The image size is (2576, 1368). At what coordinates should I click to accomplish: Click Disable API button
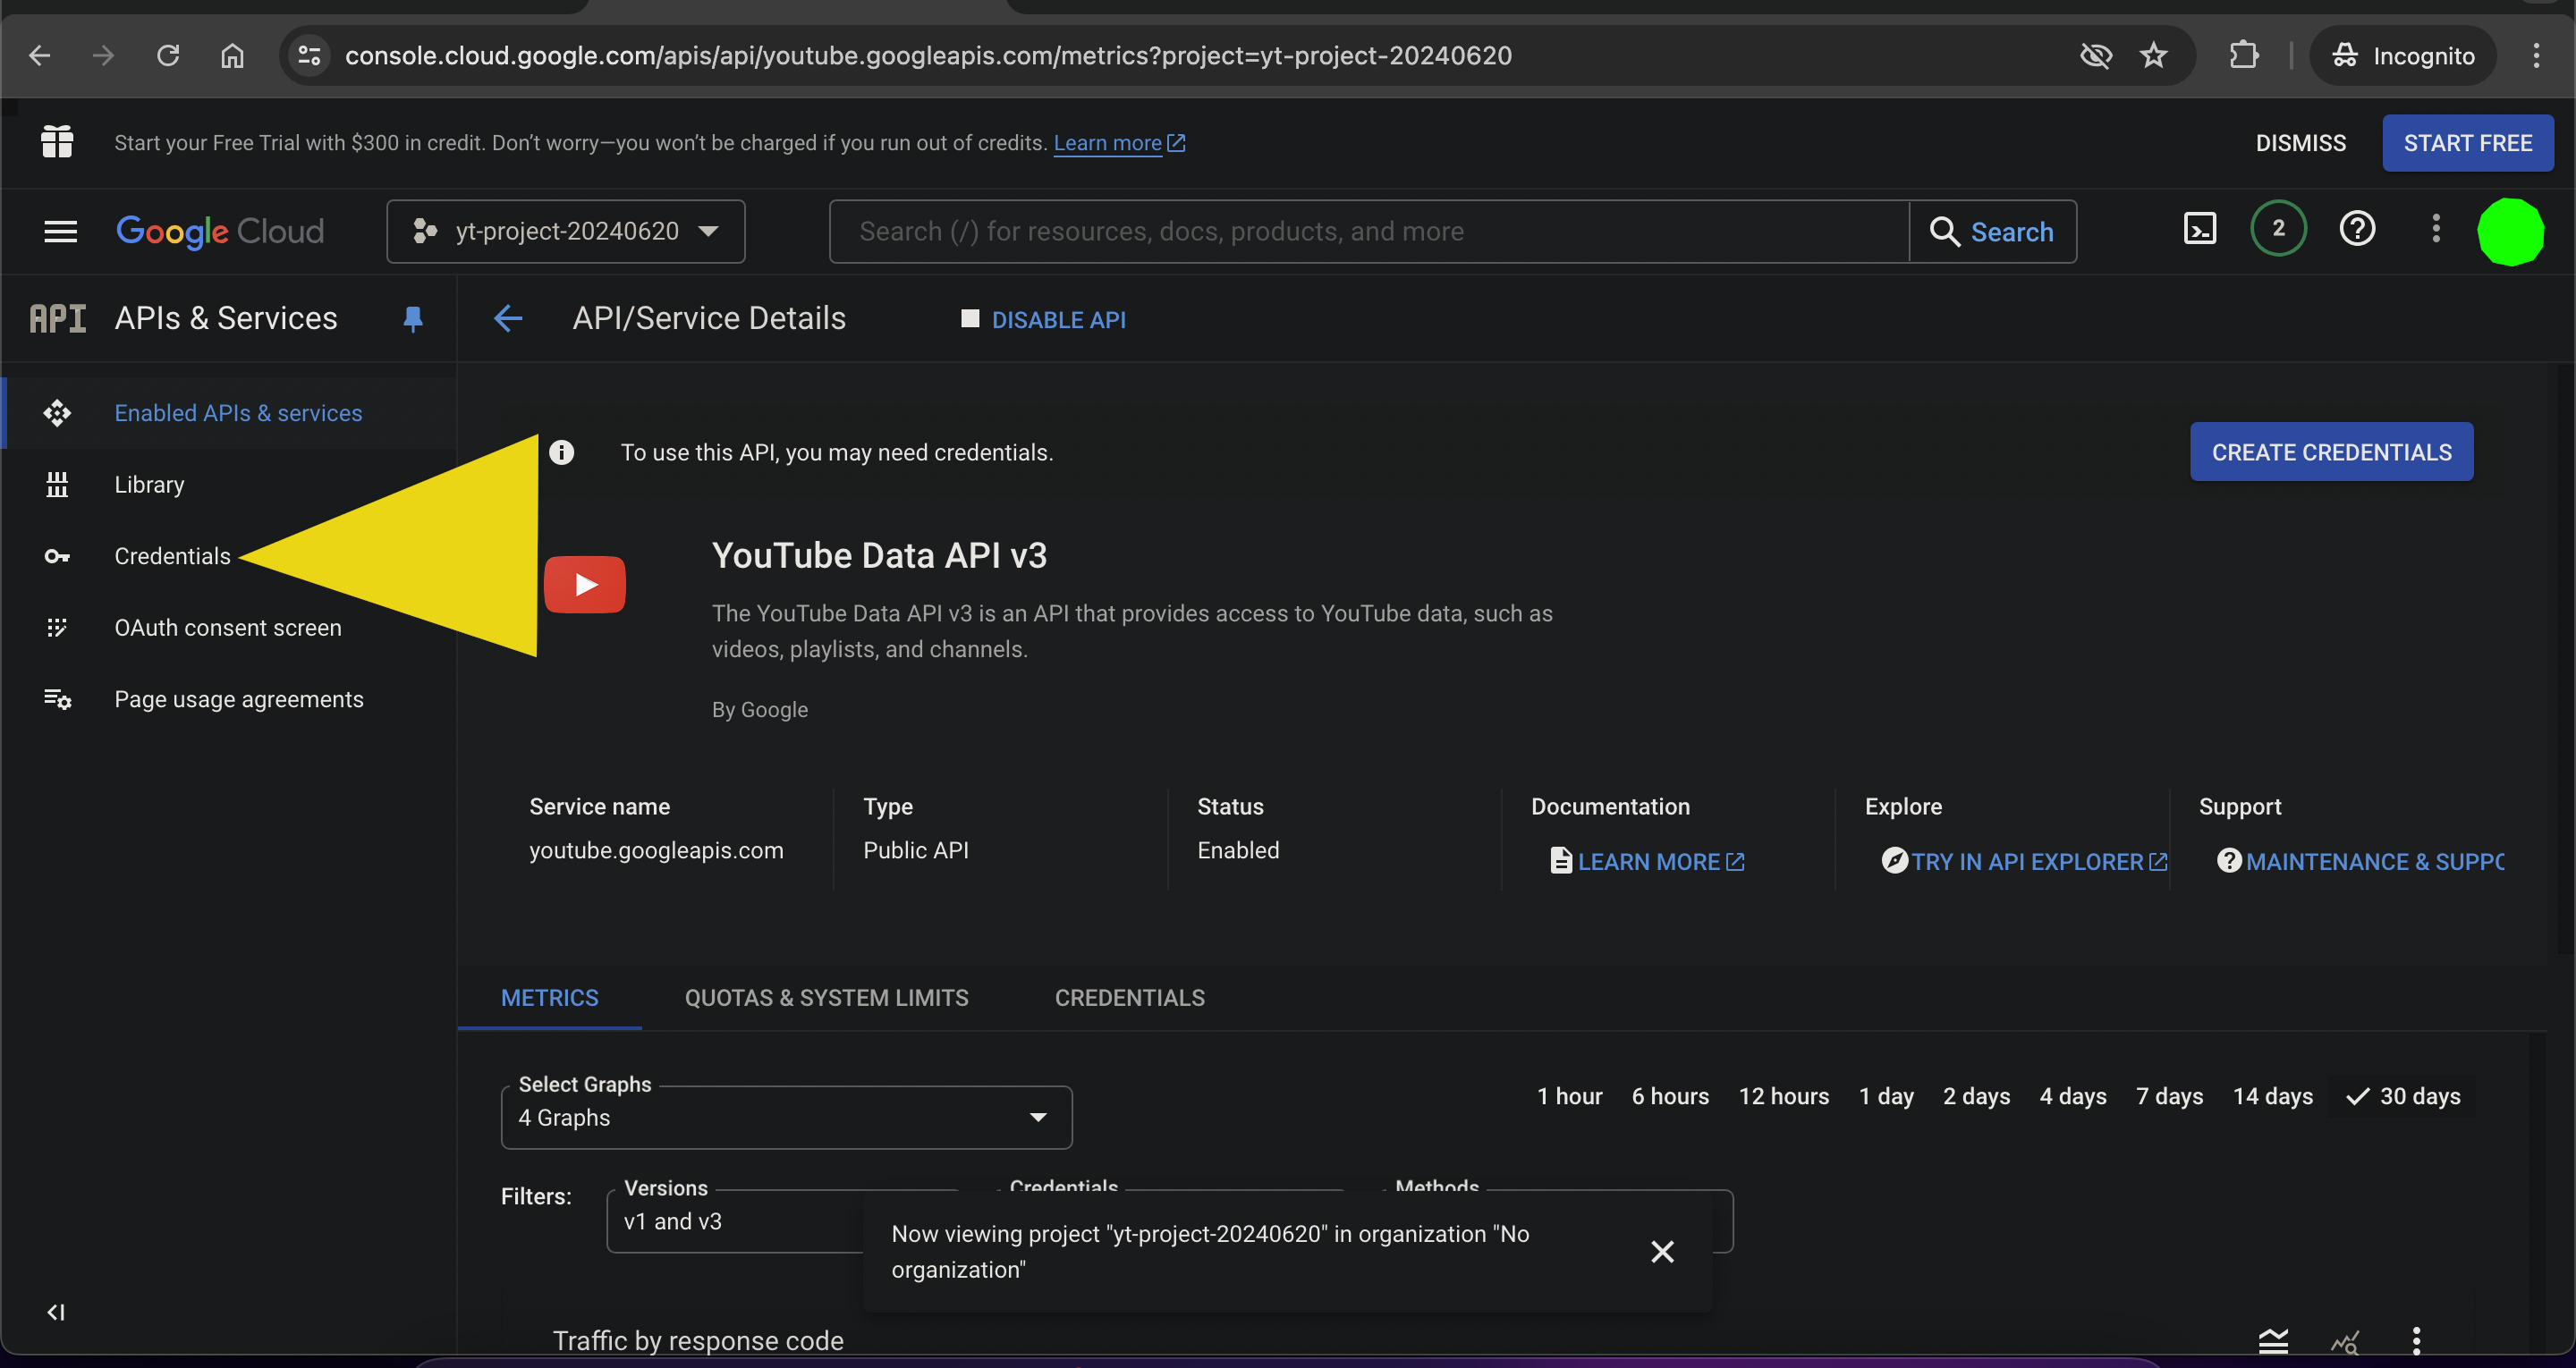tap(1043, 320)
